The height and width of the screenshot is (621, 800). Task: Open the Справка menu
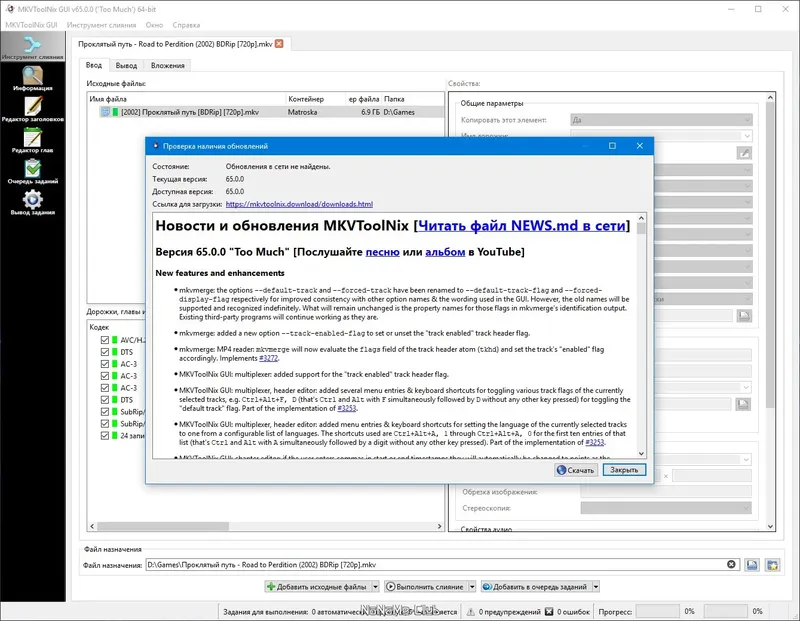186,25
